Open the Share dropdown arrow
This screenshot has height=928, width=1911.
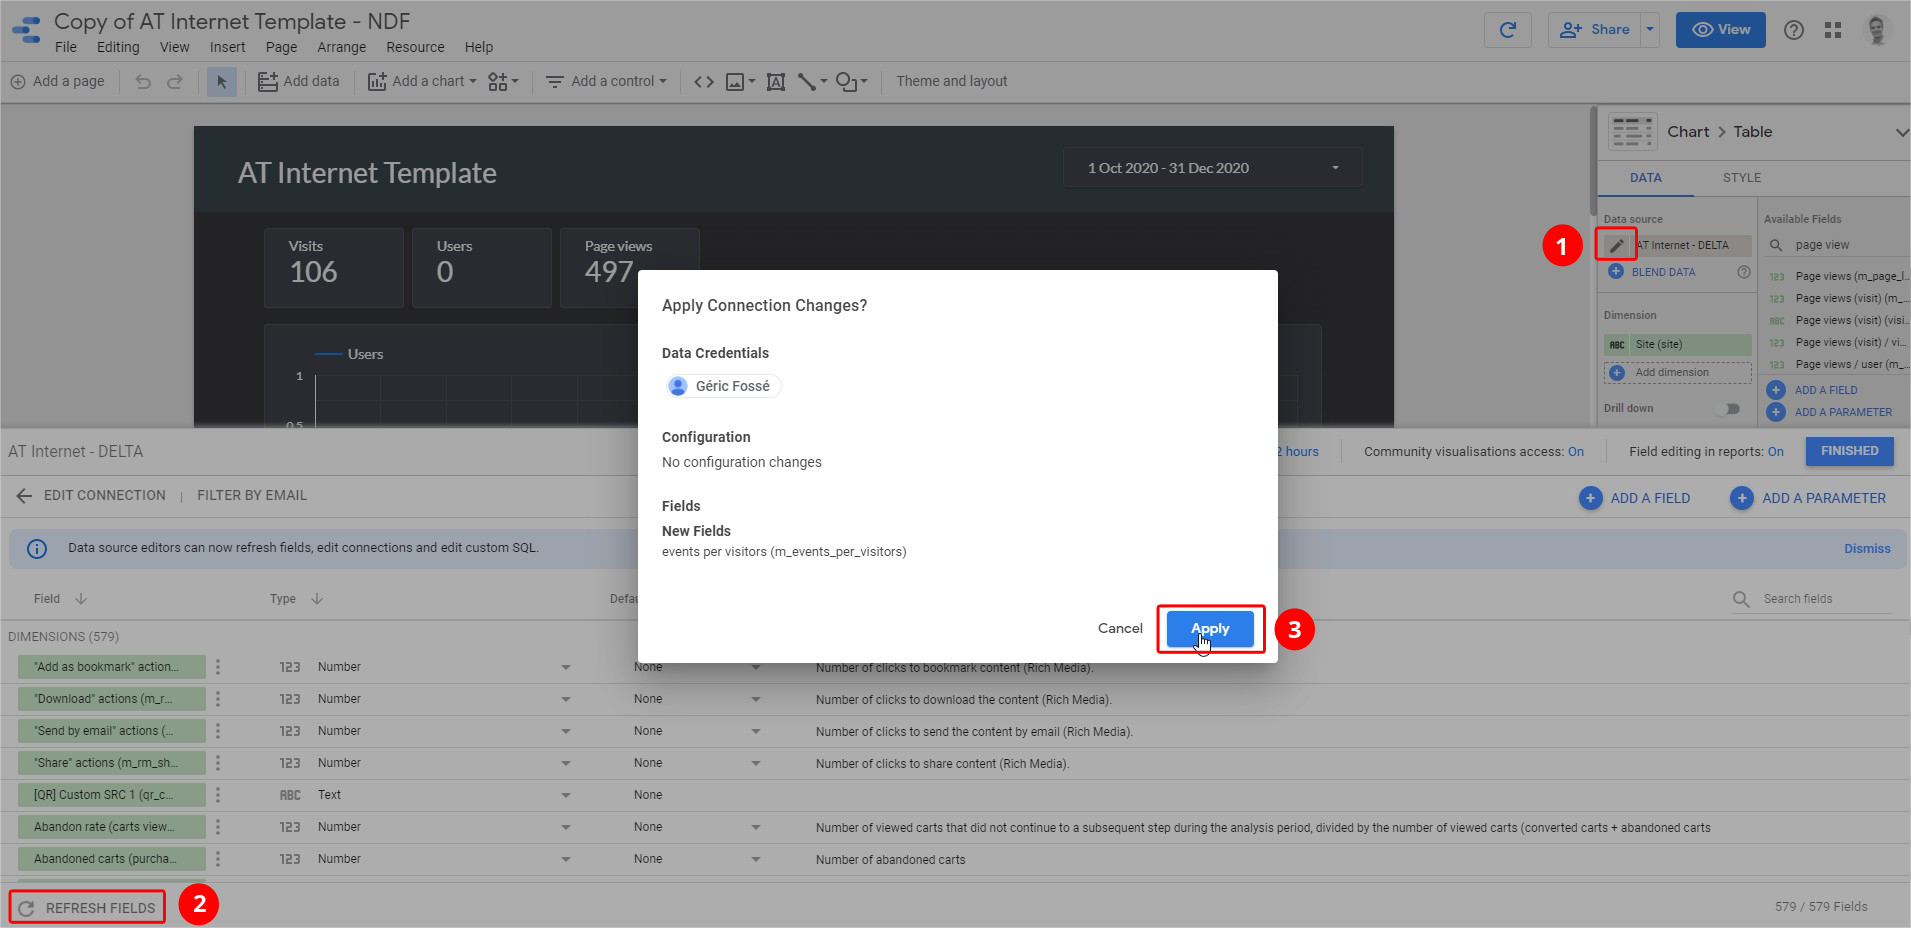tap(1651, 30)
